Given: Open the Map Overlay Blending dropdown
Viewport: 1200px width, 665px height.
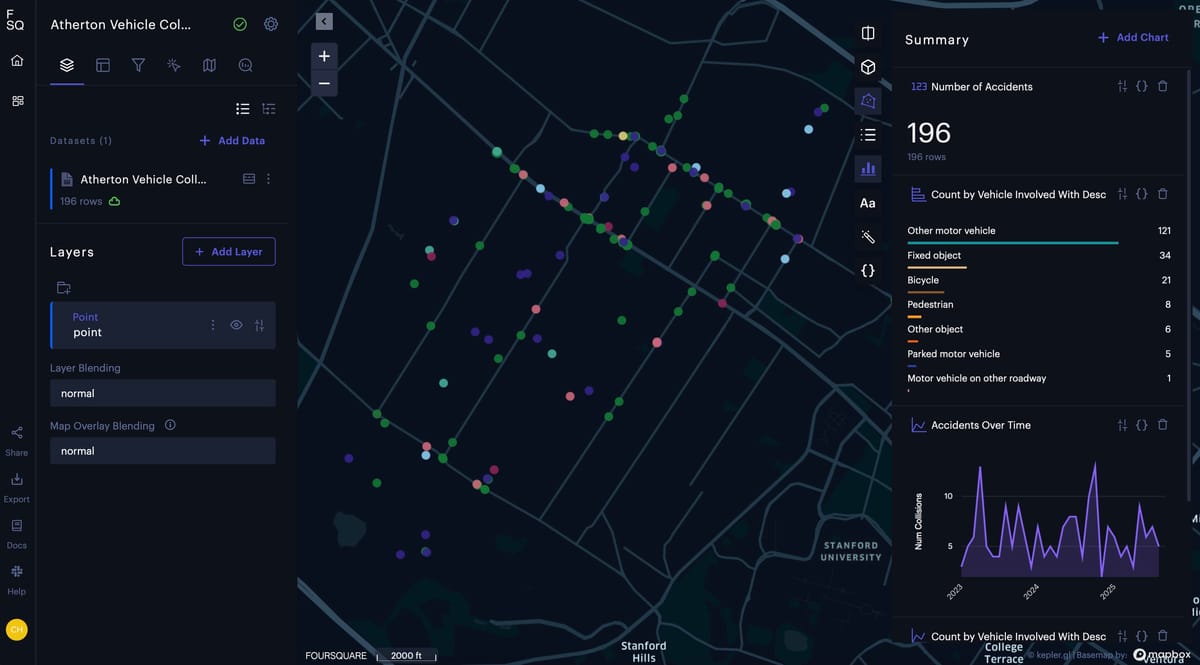Looking at the screenshot, I should click(162, 451).
